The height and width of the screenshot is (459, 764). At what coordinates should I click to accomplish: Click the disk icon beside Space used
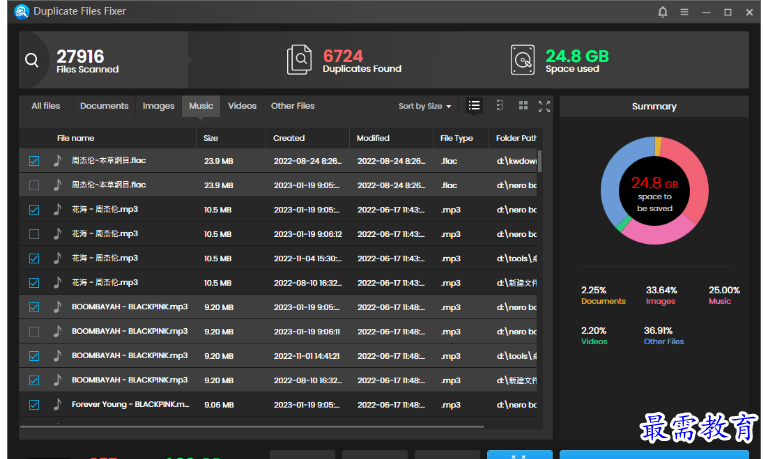[522, 60]
